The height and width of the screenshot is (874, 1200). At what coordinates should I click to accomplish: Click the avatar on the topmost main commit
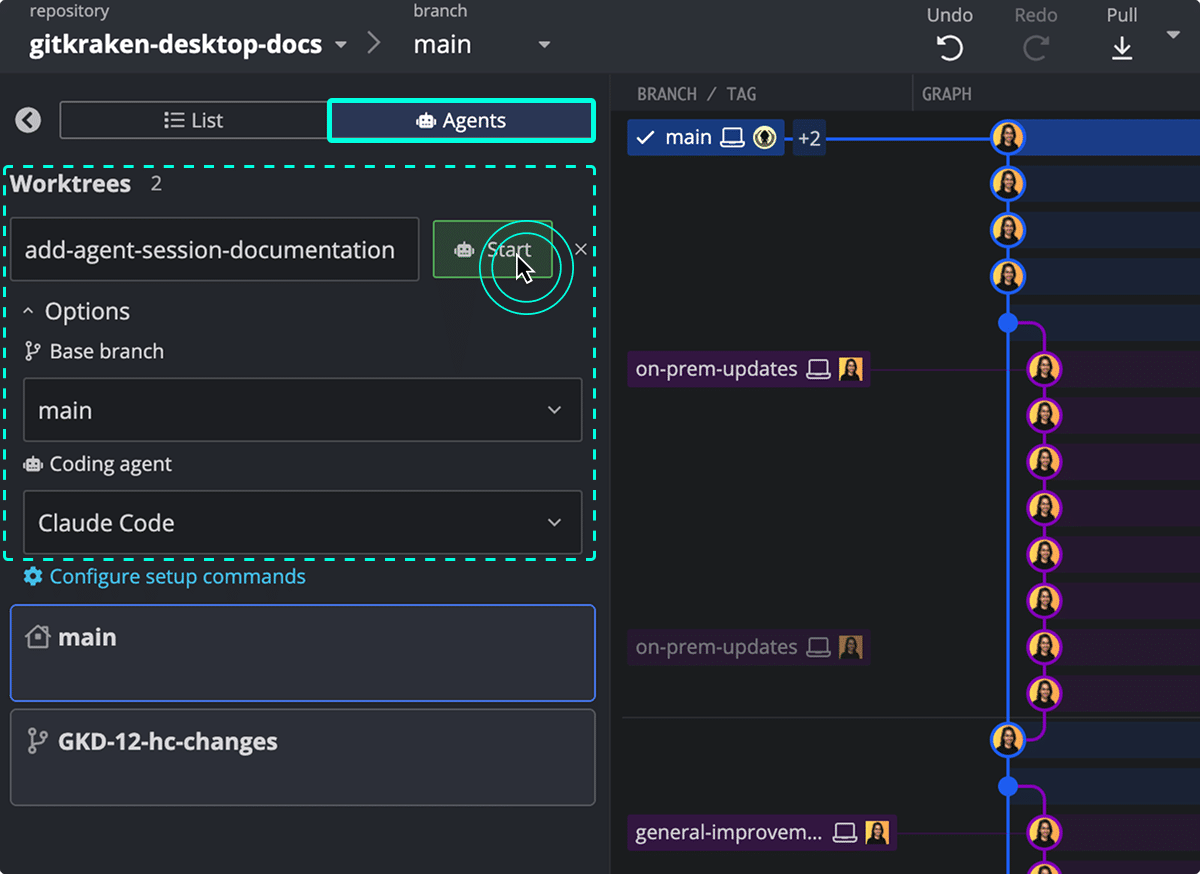tap(1008, 137)
